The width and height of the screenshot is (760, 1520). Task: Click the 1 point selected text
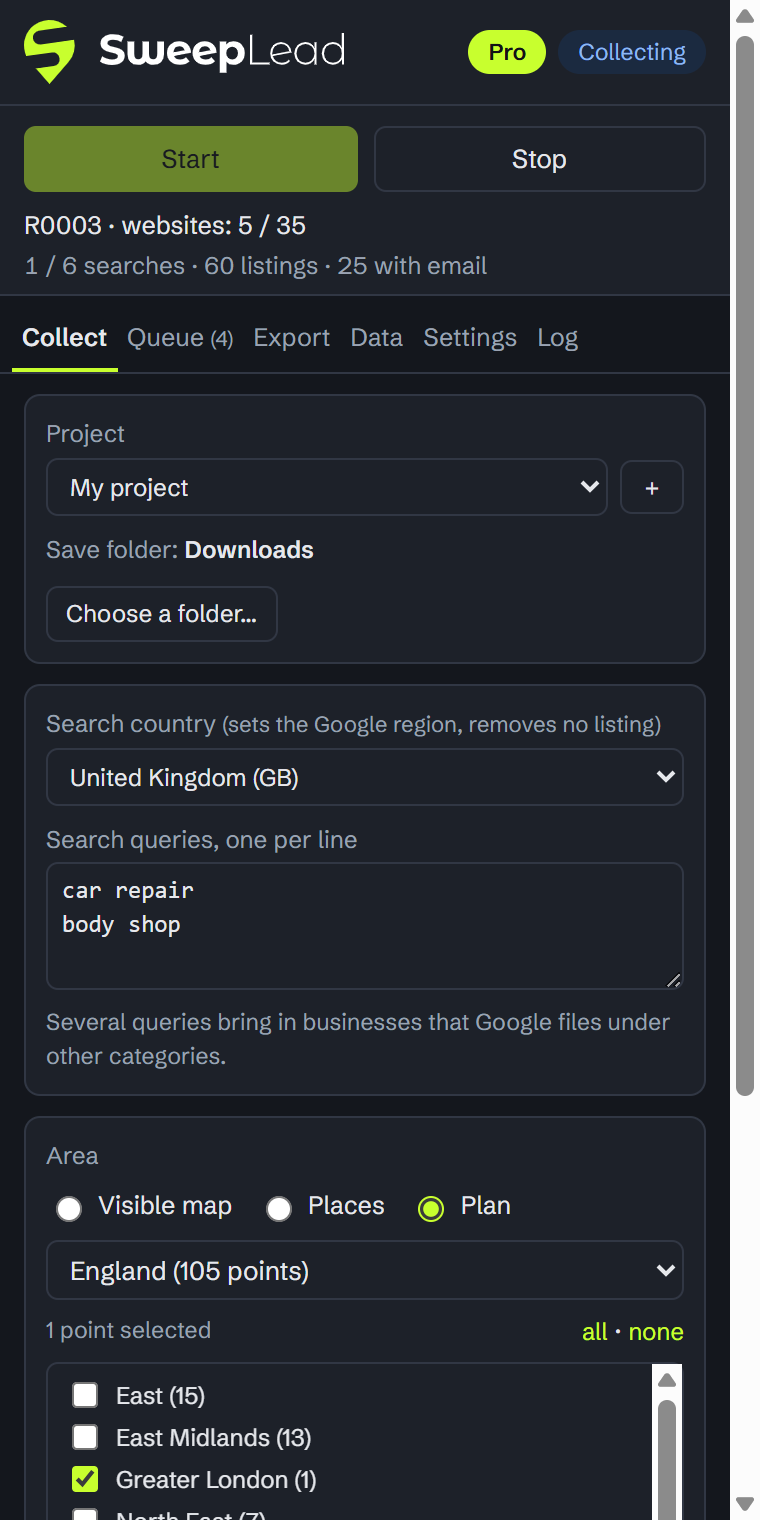coord(129,1330)
